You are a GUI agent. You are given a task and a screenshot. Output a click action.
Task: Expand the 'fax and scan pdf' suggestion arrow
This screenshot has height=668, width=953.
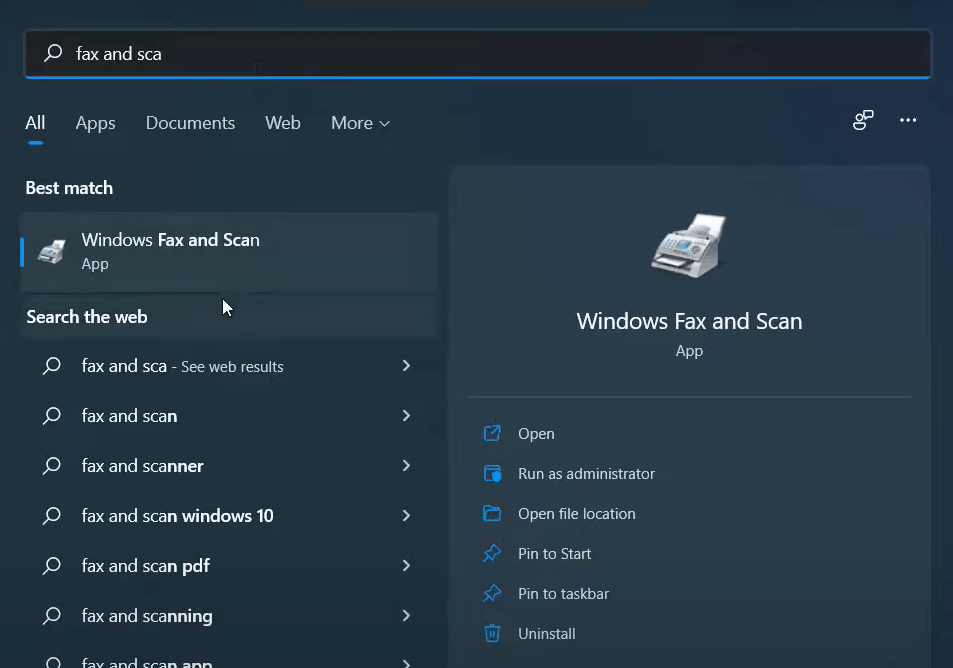(406, 566)
